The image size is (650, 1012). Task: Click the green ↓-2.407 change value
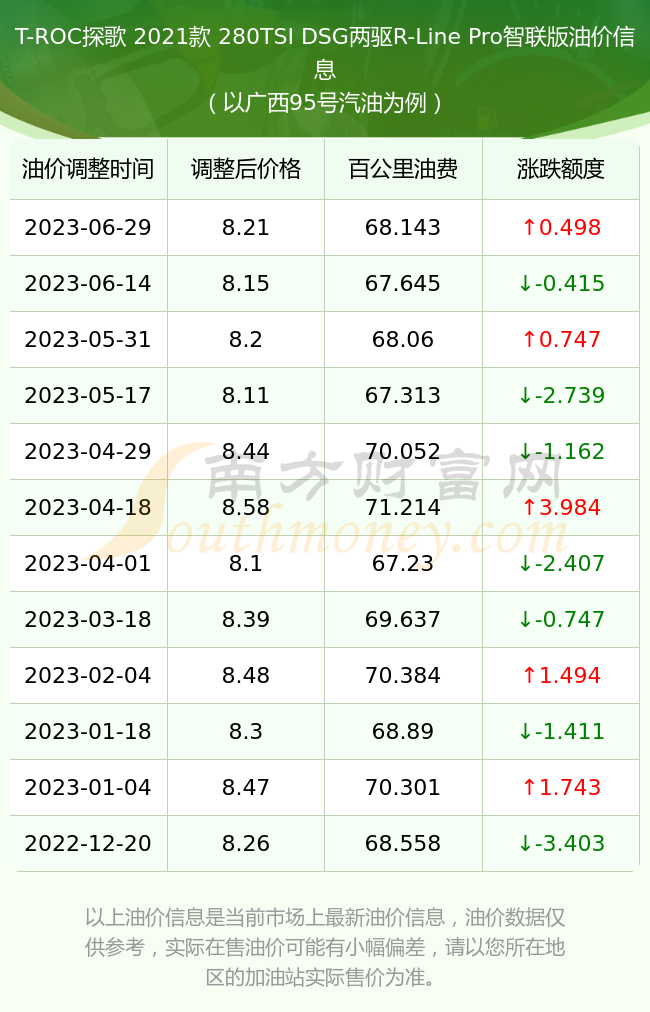coord(561,563)
